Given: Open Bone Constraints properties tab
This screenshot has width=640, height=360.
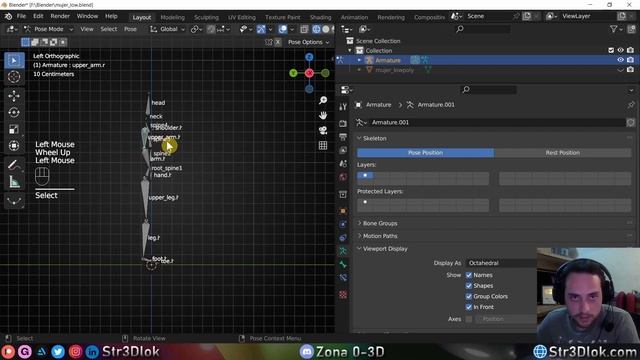Looking at the screenshot, I should [x=343, y=278].
